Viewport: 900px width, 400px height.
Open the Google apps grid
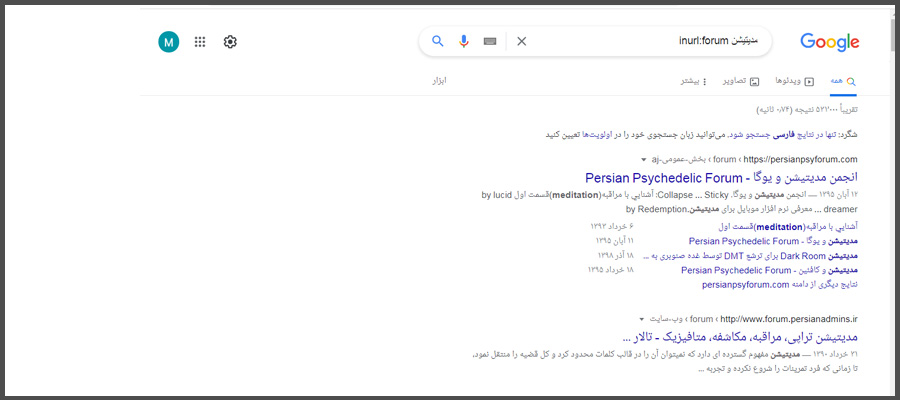coord(200,42)
